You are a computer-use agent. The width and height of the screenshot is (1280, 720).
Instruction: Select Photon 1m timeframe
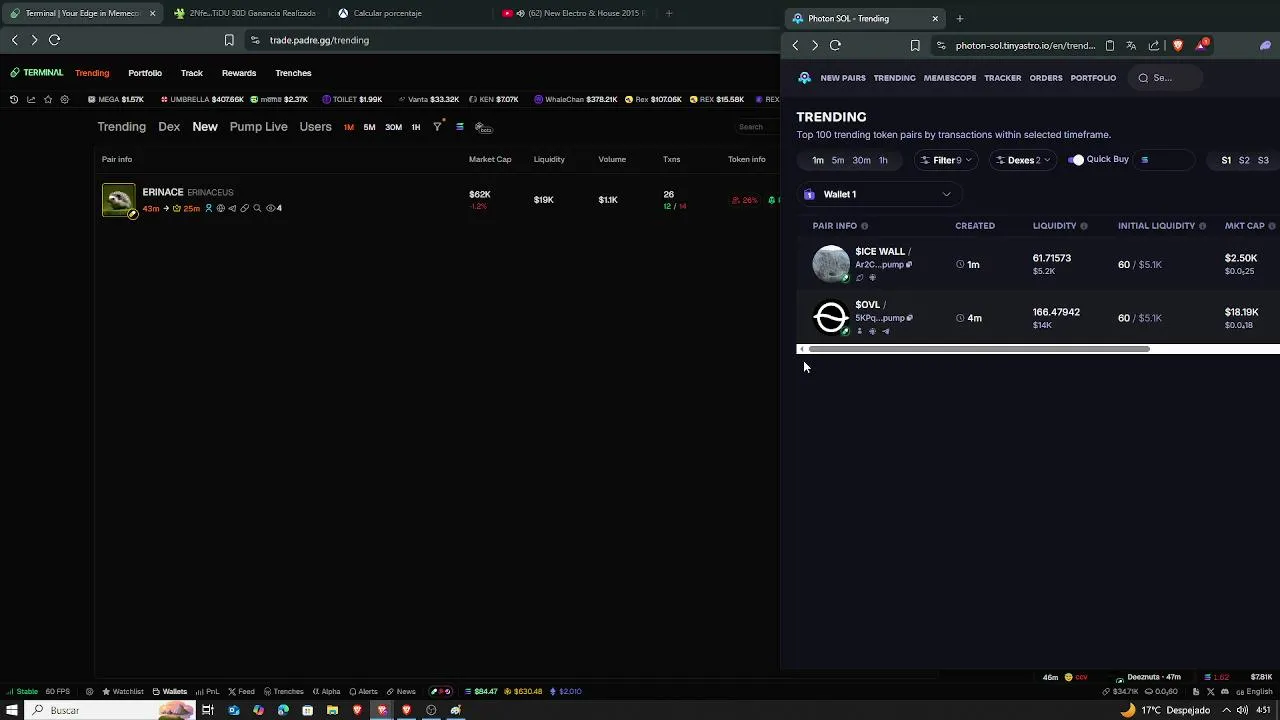tap(818, 160)
